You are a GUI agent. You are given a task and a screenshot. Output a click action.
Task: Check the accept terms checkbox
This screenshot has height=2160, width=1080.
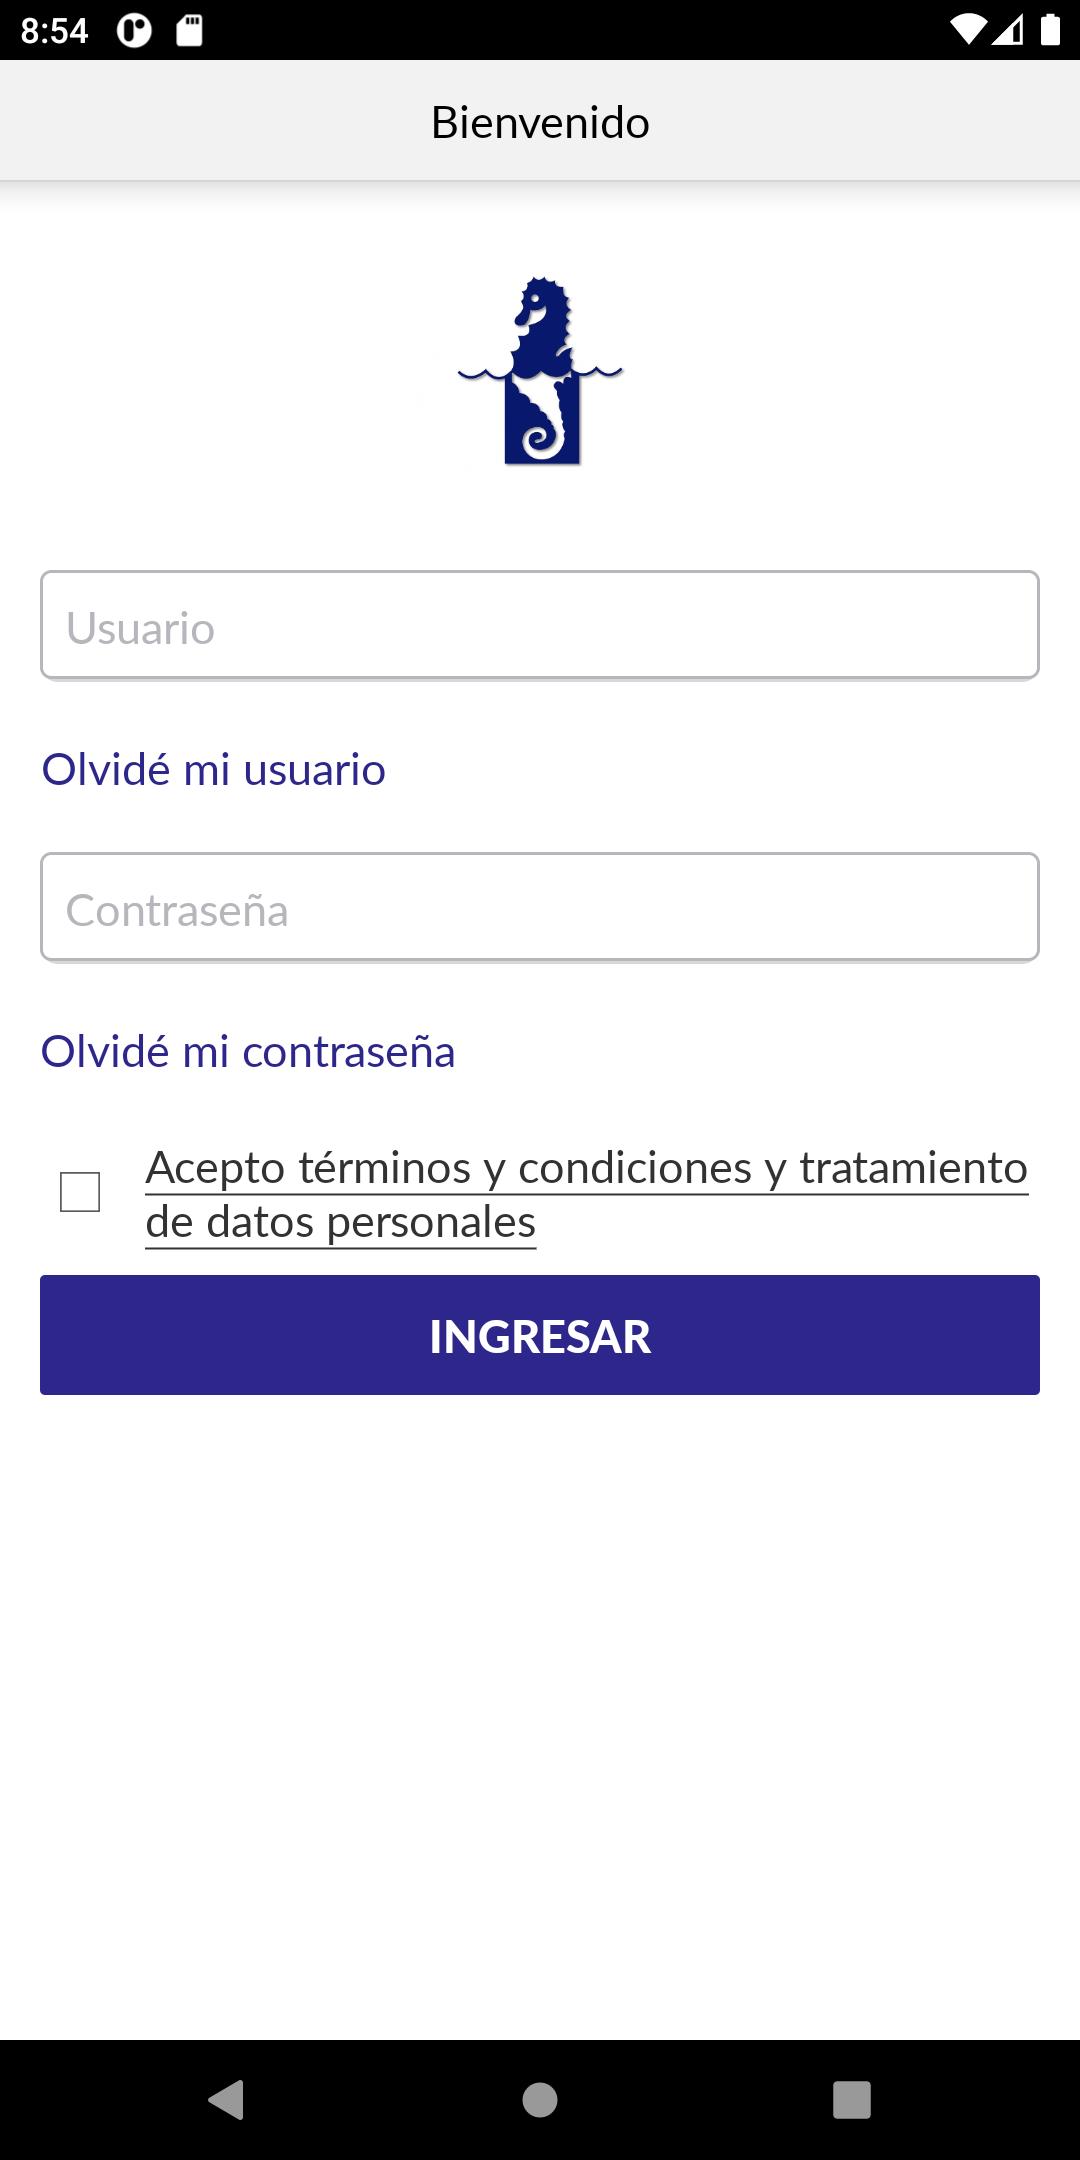(x=80, y=1192)
